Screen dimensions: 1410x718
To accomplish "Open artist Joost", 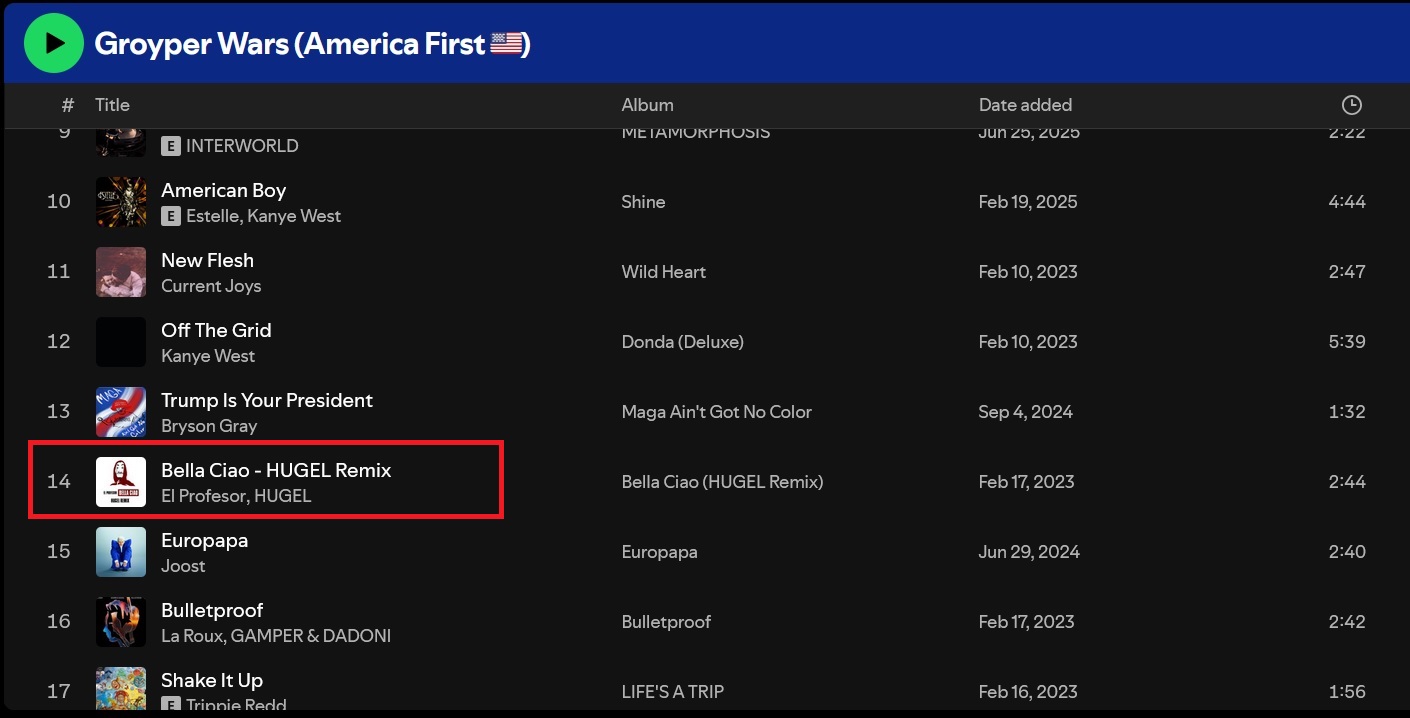I will [183, 566].
